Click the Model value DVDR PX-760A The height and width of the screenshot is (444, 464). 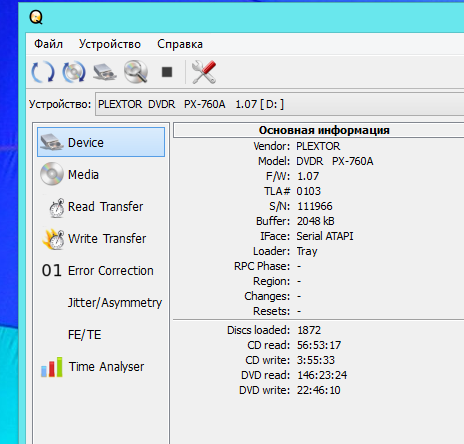(x=335, y=161)
